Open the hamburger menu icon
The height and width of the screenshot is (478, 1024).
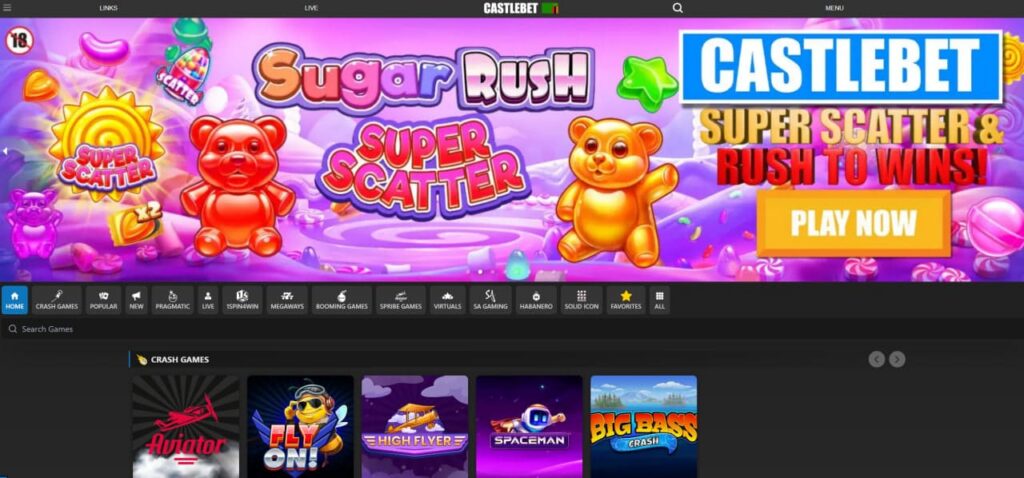pyautogui.click(x=7, y=8)
